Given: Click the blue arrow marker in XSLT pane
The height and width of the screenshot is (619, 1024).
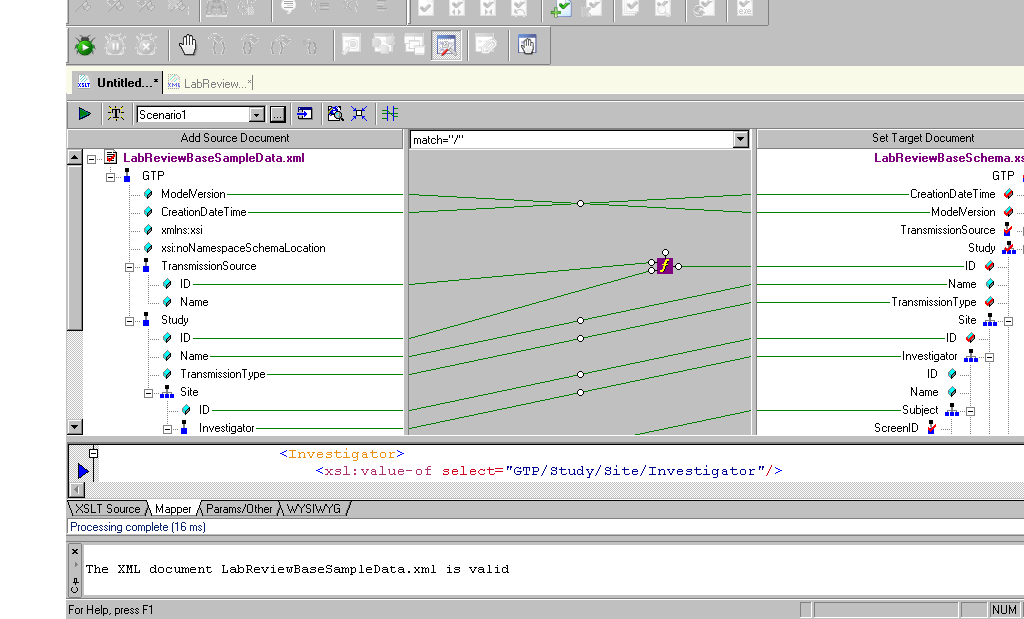Looking at the screenshot, I should (x=83, y=471).
